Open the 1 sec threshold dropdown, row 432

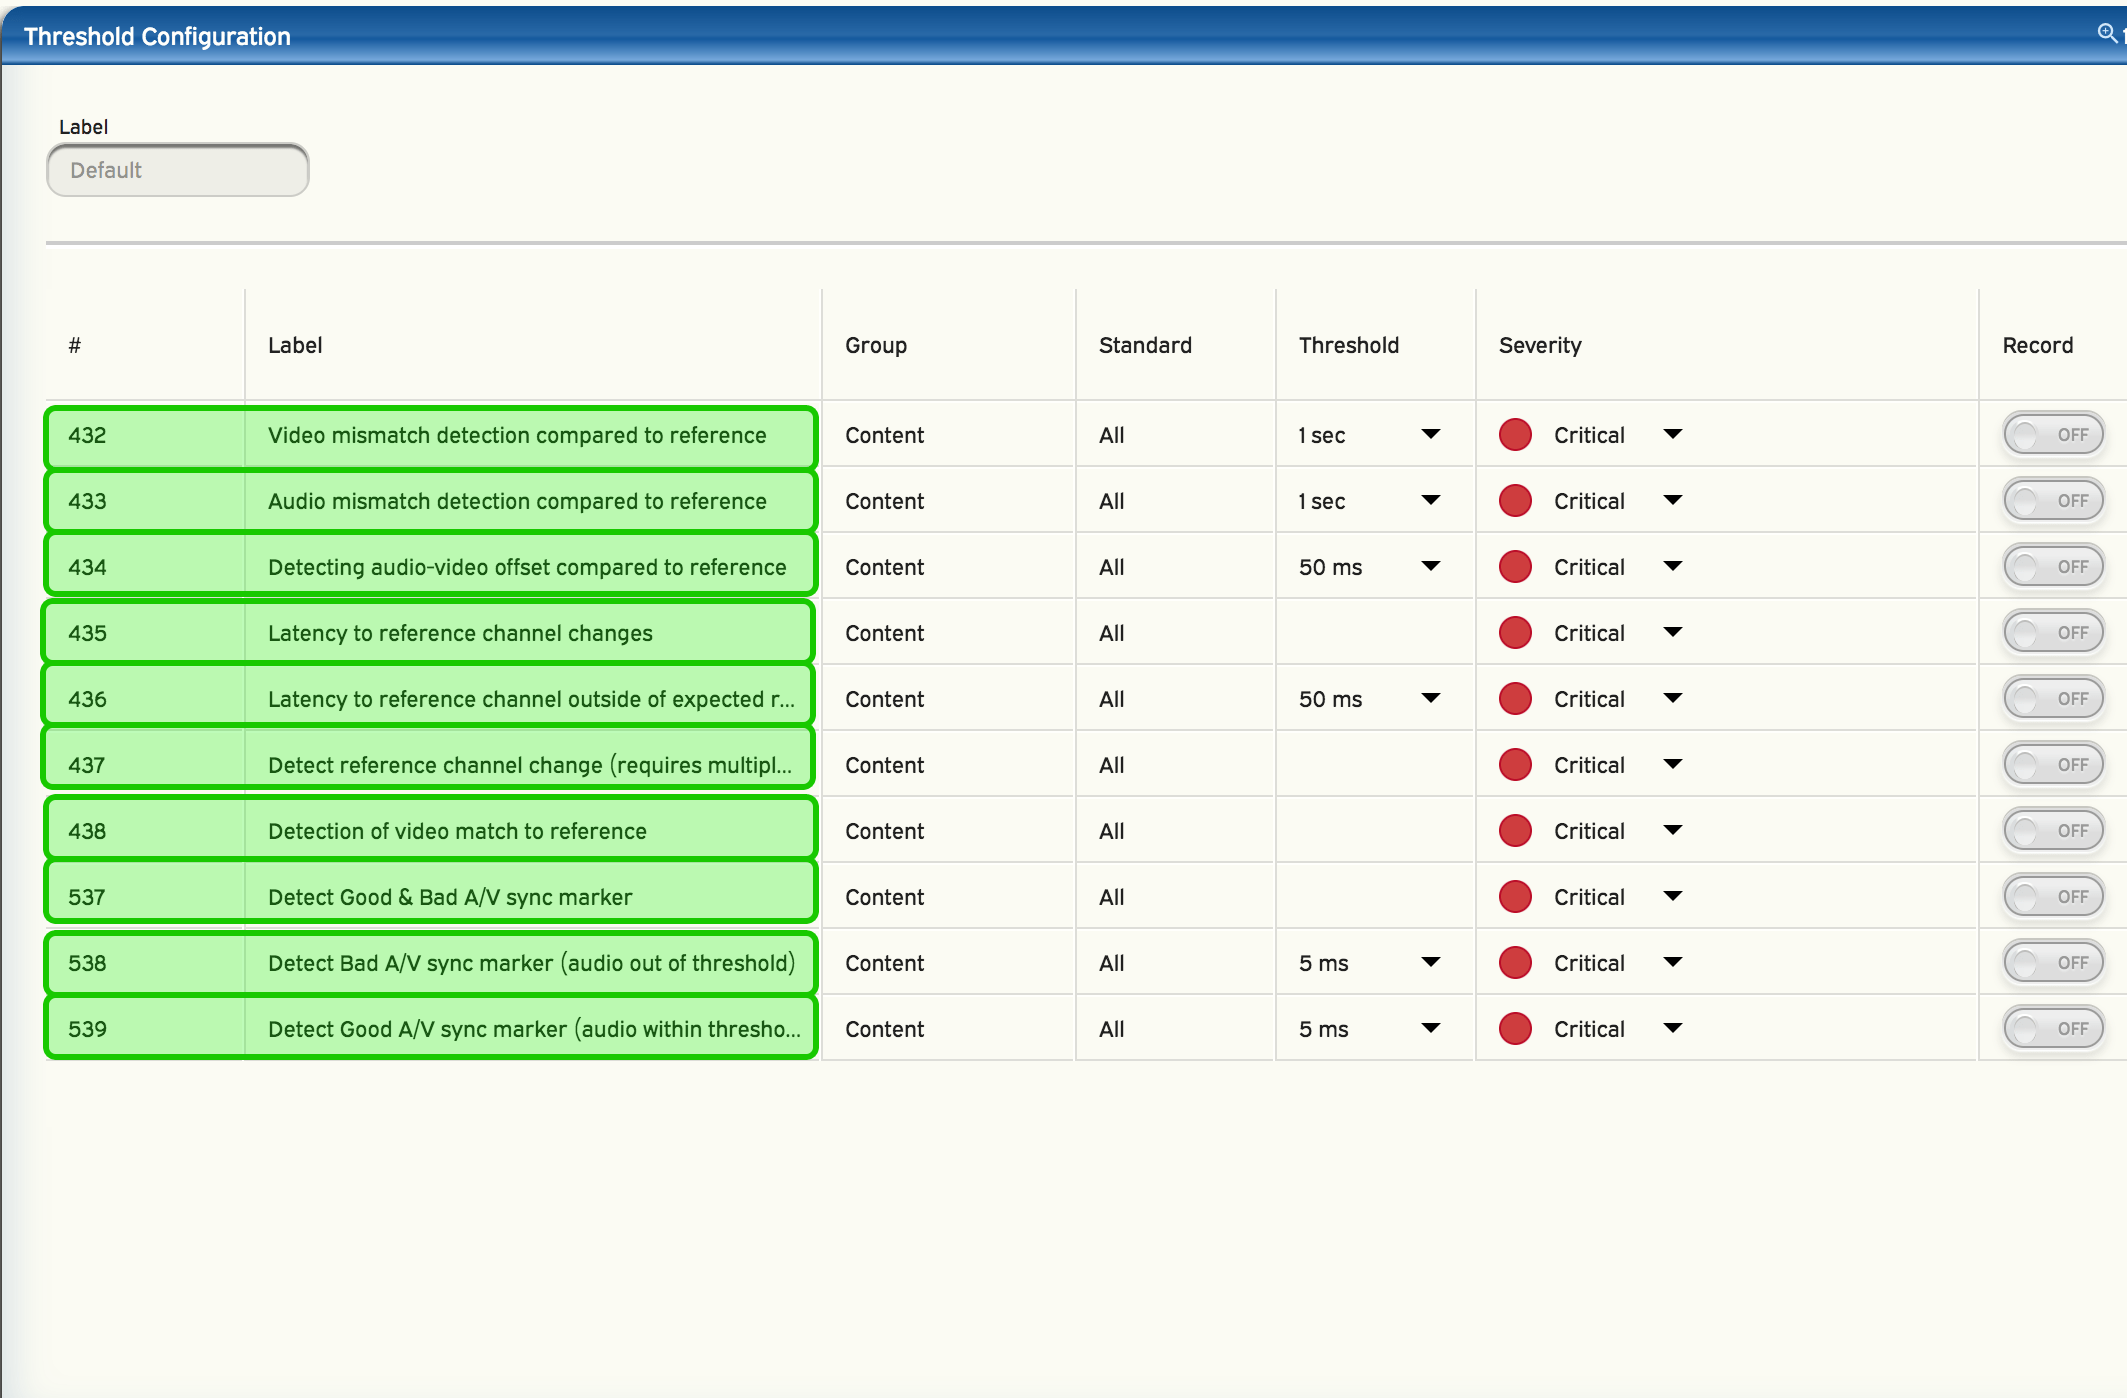pyautogui.click(x=1430, y=435)
